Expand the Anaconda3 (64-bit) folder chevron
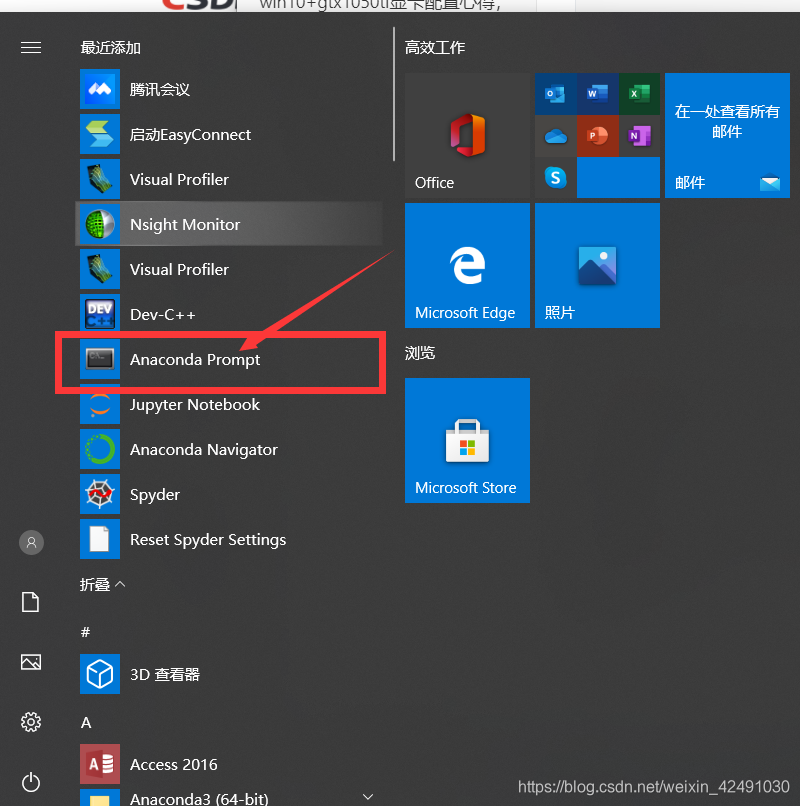Viewport: 800px width, 806px height. [x=368, y=797]
